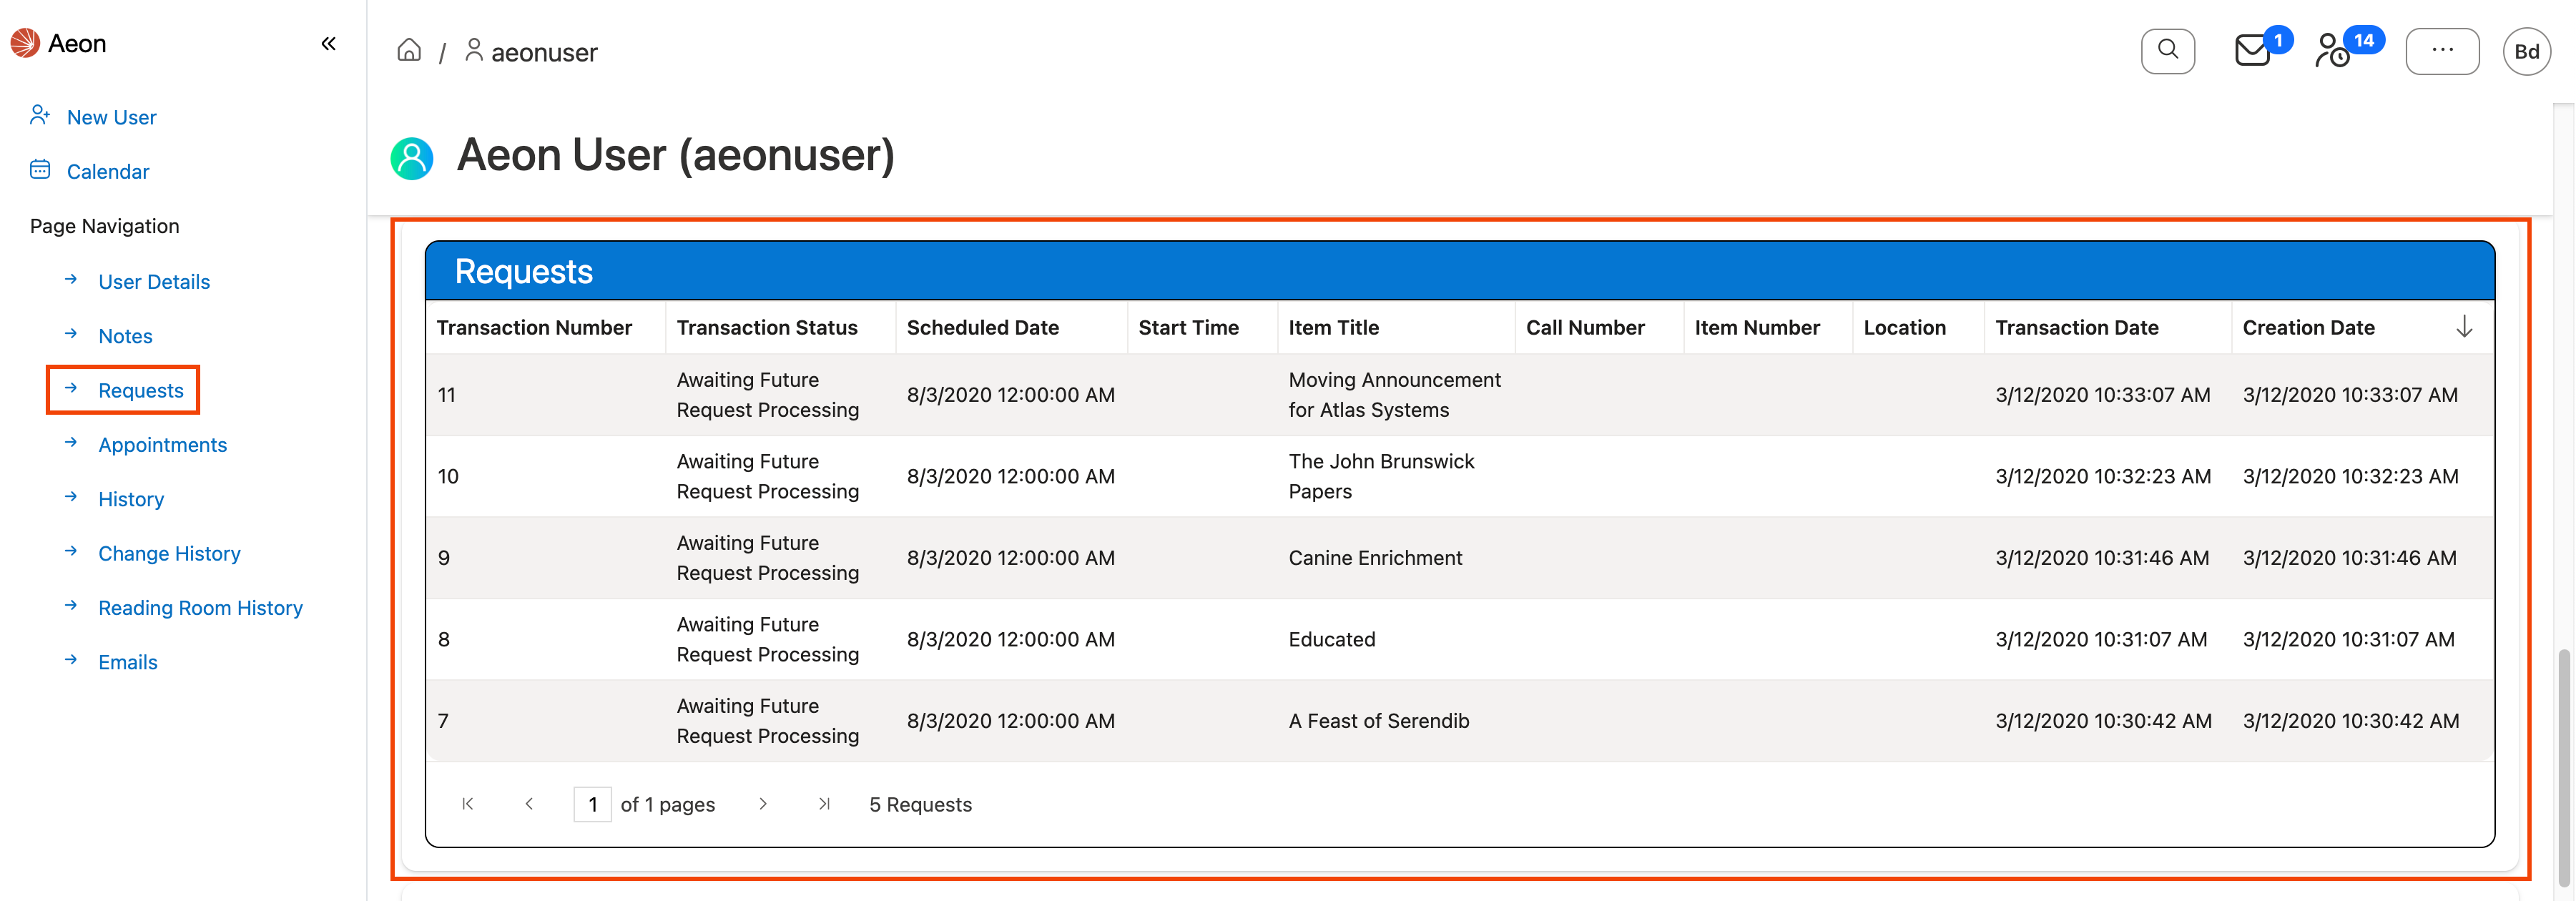Go to the first page of requests
This screenshot has height=901, width=2576.
pos(467,804)
